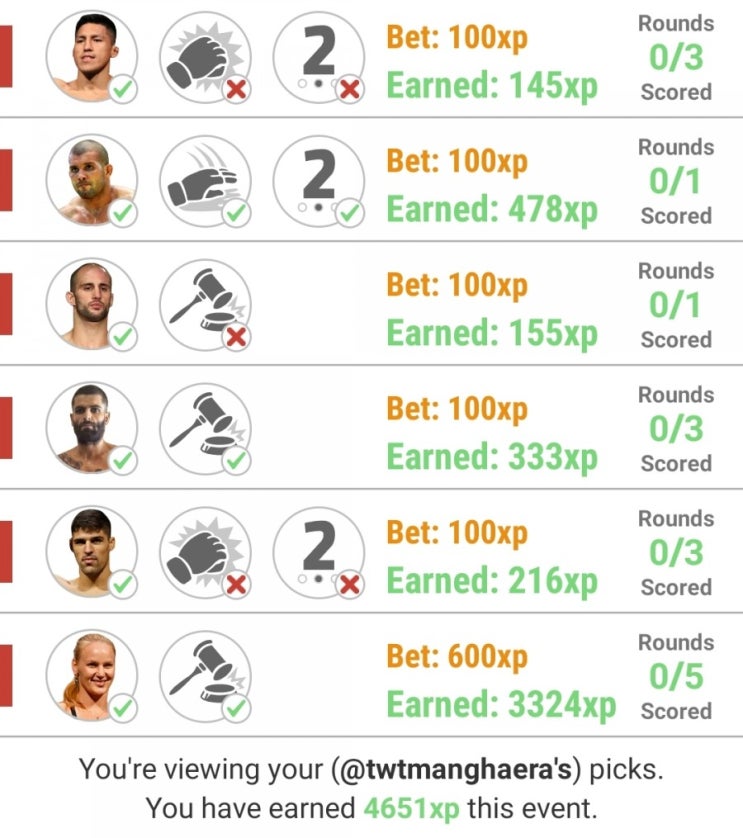Tap the gavel decision icon in the 155xp row

pos(205,305)
